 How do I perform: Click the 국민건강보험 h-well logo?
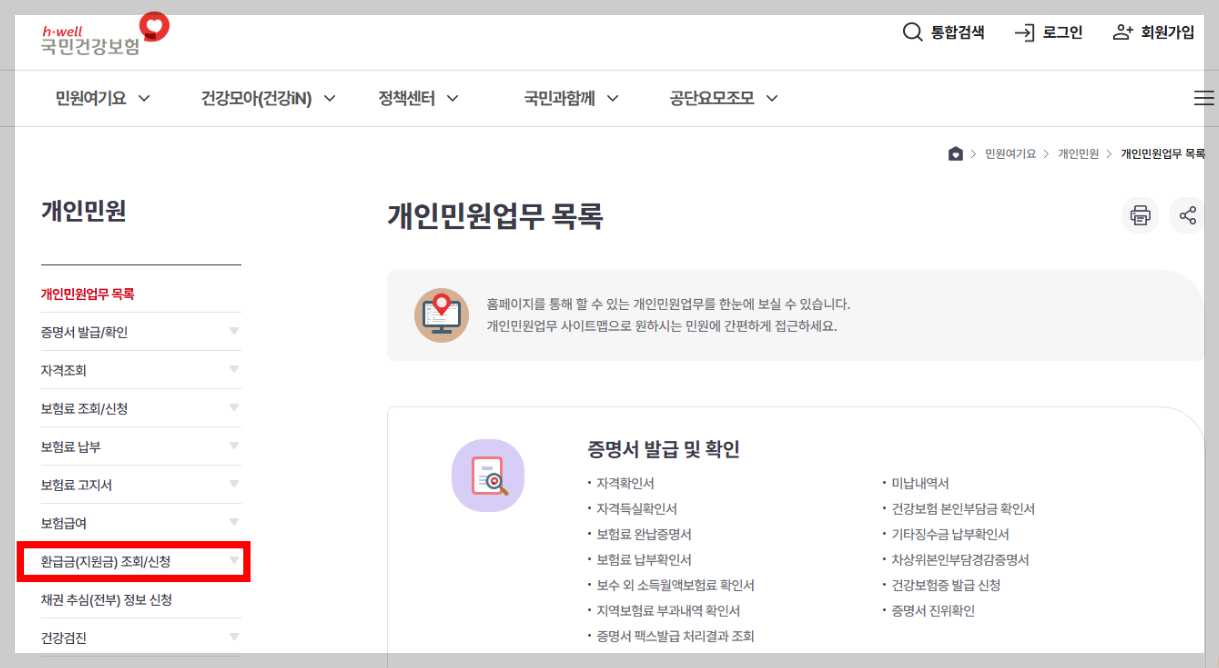[x=105, y=34]
